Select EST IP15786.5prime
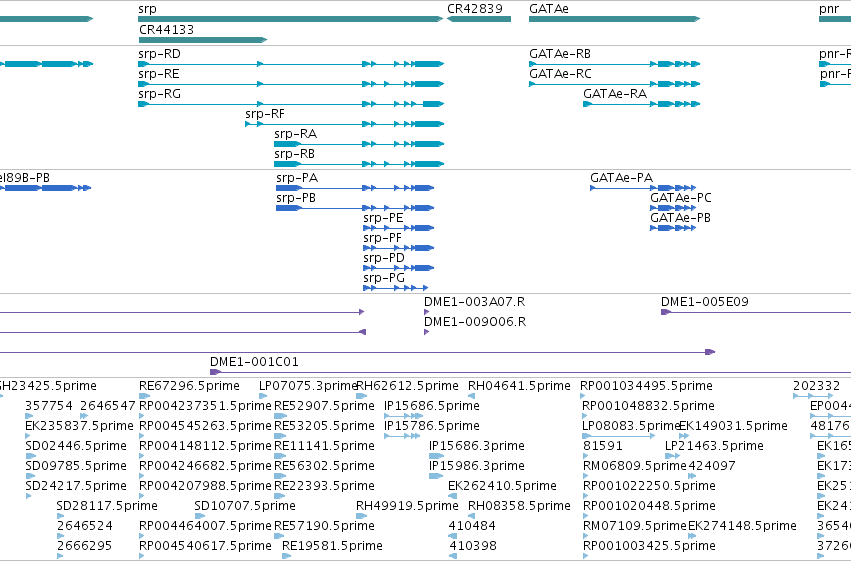The width and height of the screenshot is (851, 561). 402,436
